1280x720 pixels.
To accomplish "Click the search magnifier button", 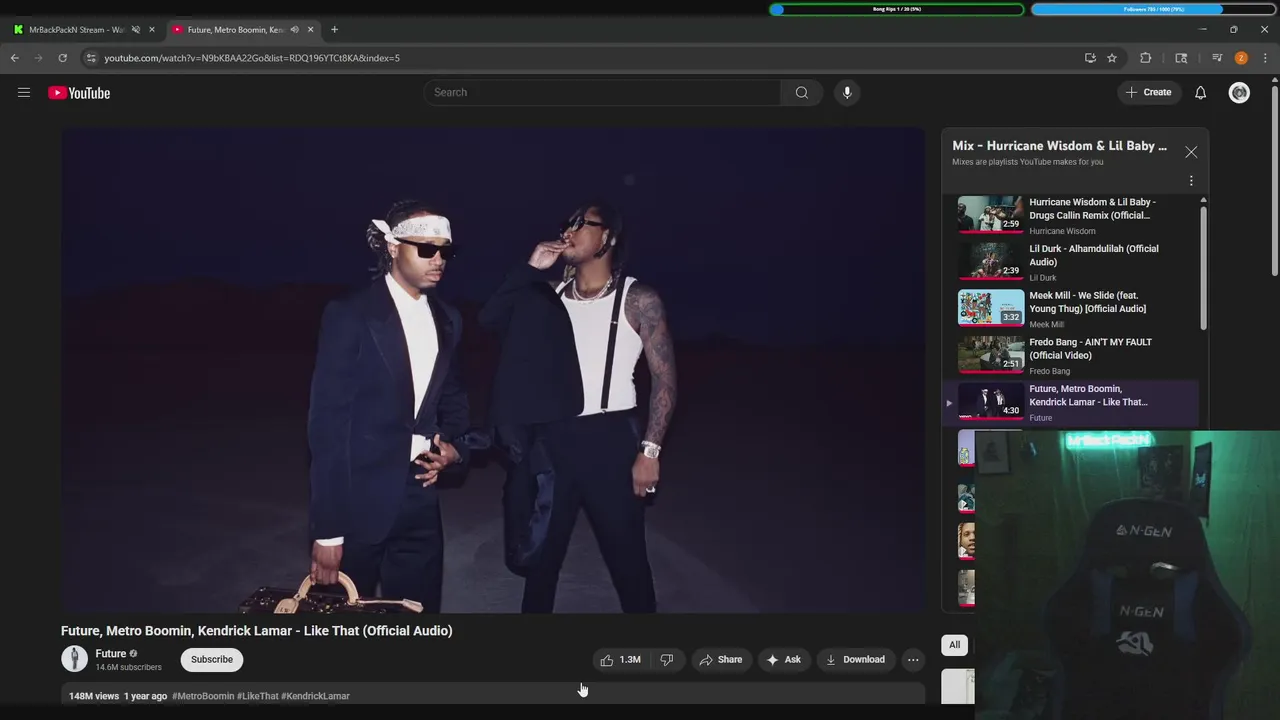I will [801, 93].
